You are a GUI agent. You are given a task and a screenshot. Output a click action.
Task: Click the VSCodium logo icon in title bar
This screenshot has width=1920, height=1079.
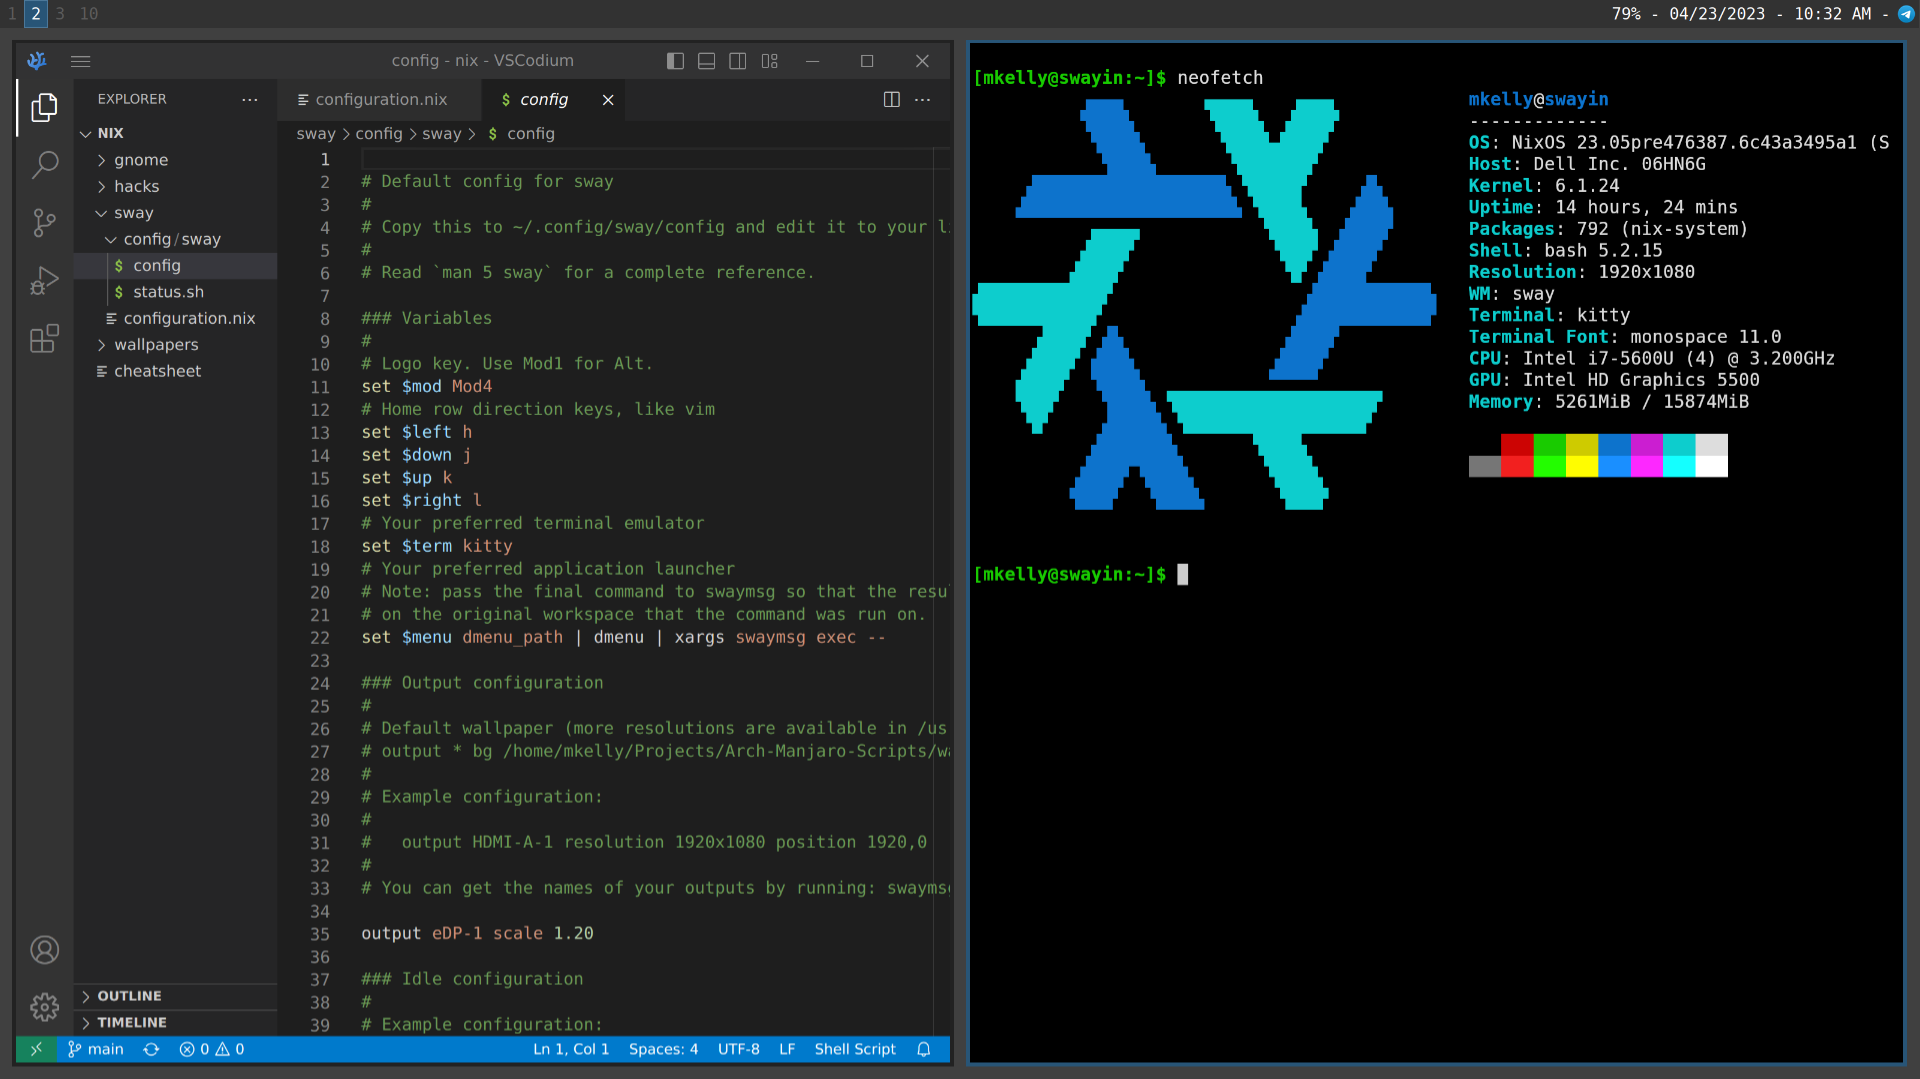(37, 61)
